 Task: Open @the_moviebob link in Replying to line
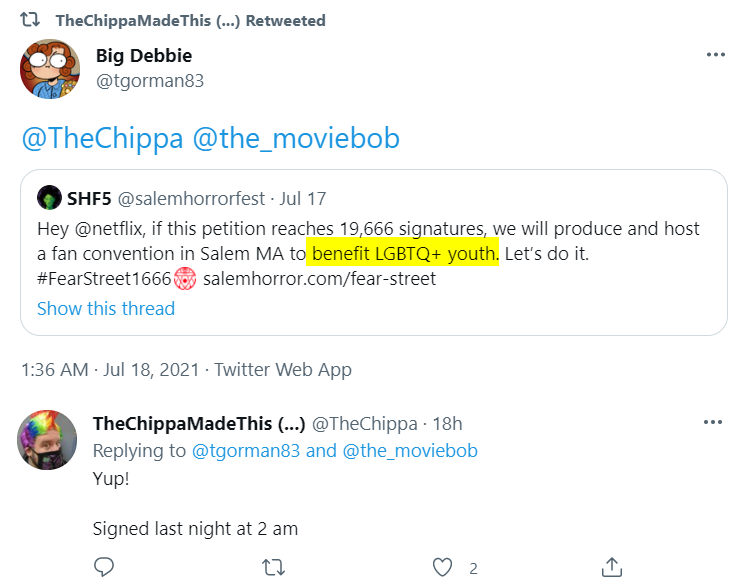(410, 450)
